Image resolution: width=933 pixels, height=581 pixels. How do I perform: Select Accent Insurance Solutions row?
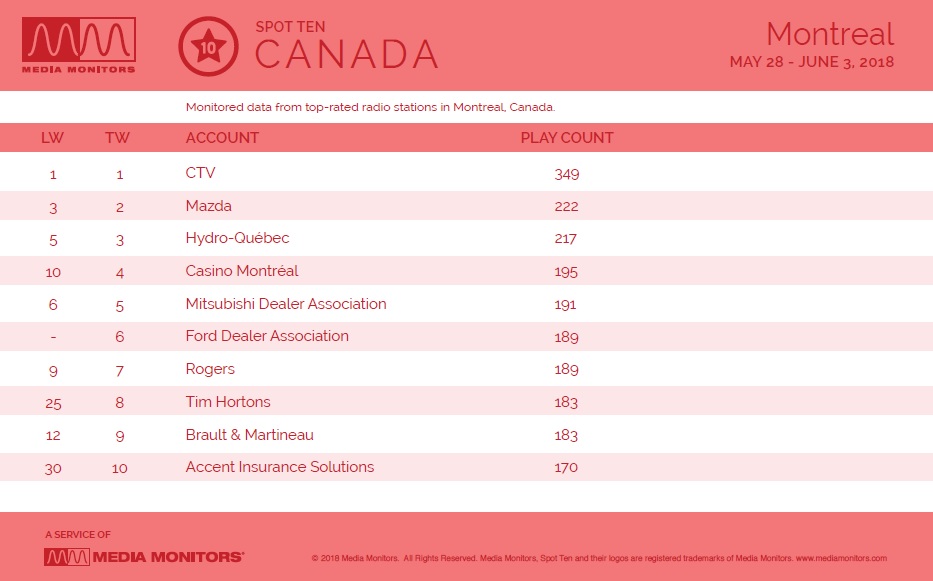(x=466, y=467)
